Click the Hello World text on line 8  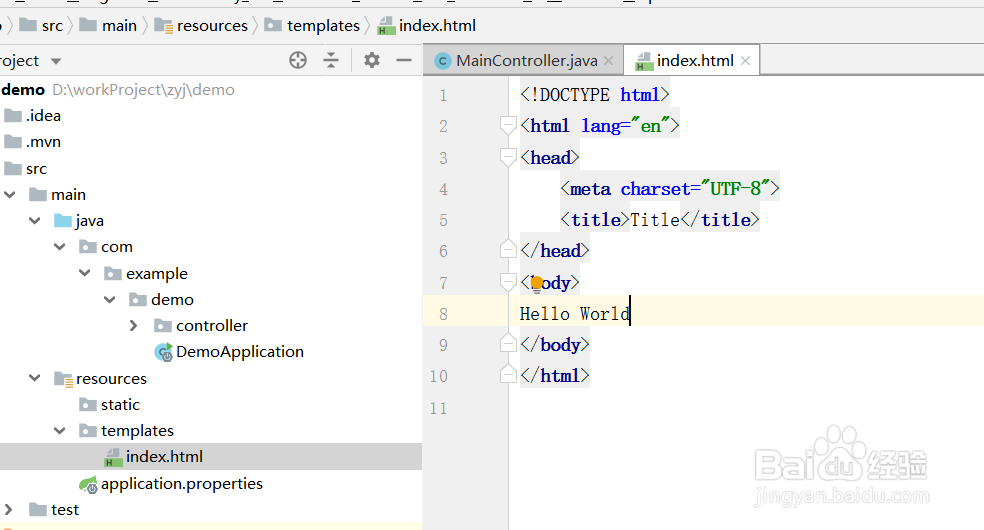(x=574, y=314)
